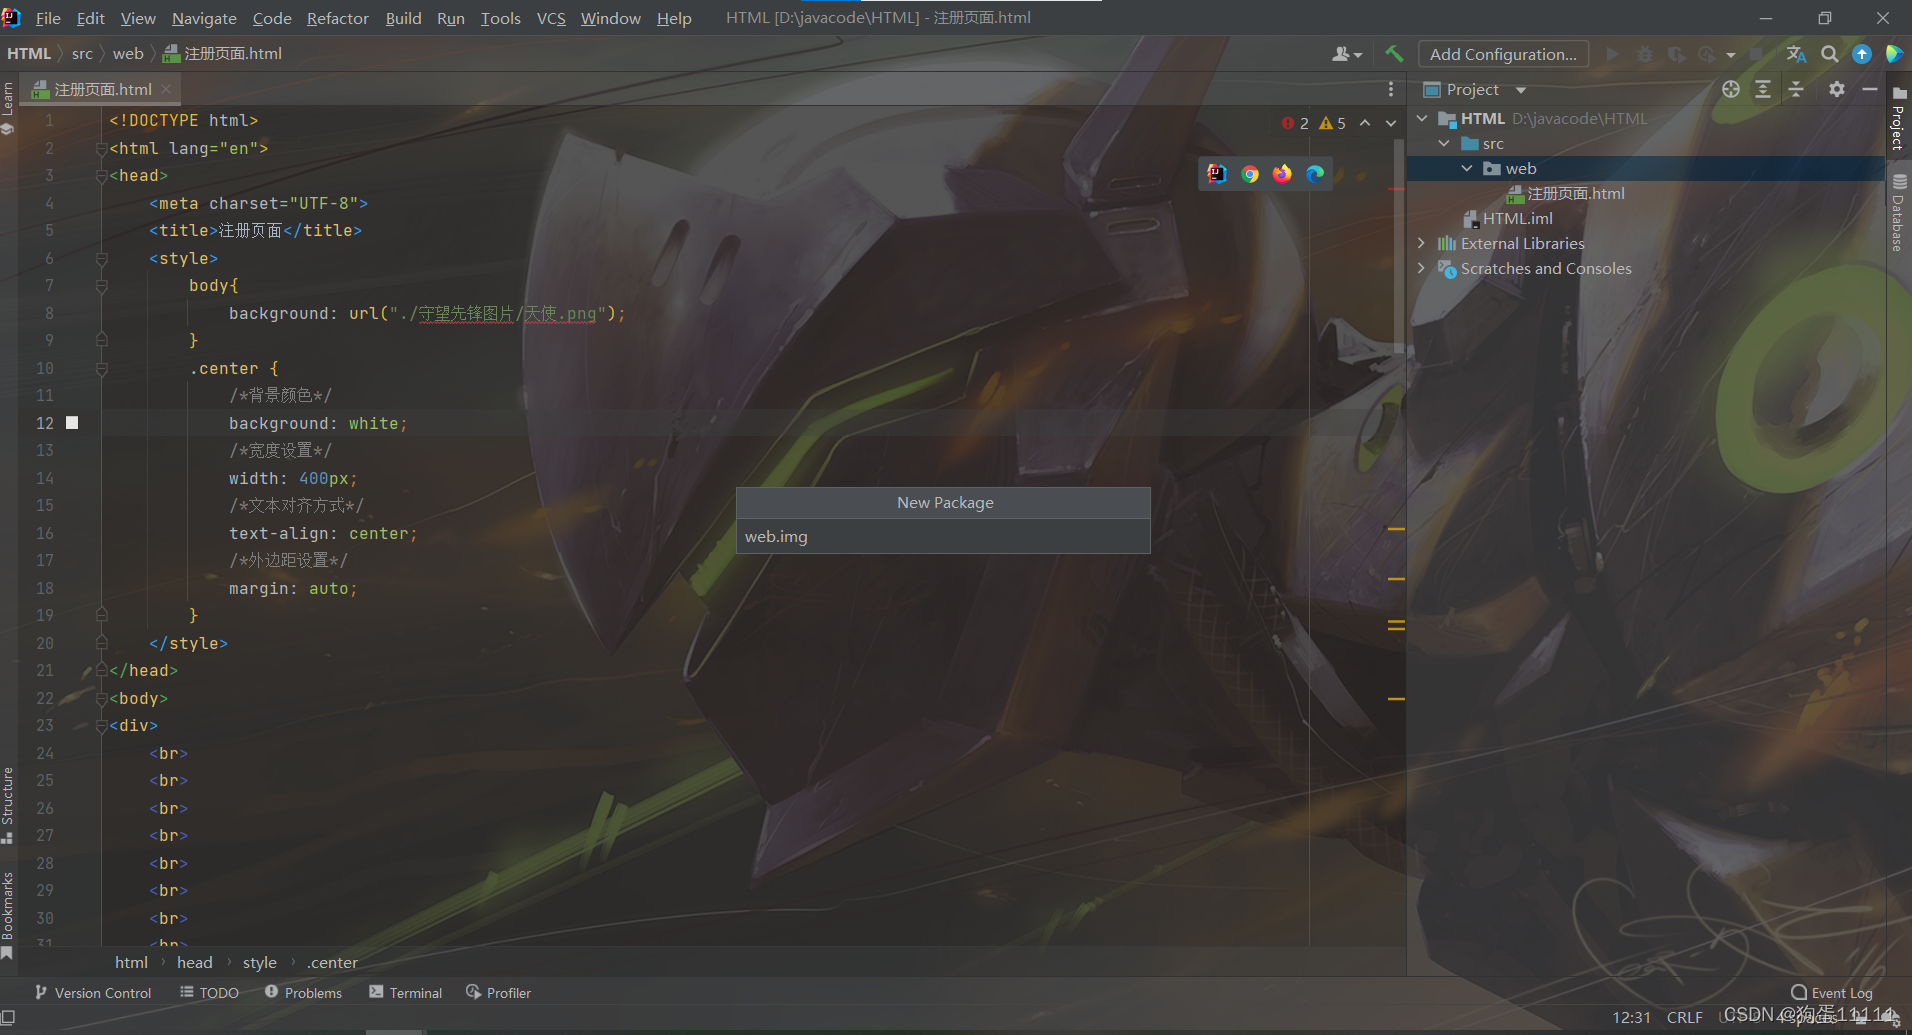This screenshot has height=1035, width=1912.
Task: Open preview in Edge browser icon
Action: coord(1315,174)
